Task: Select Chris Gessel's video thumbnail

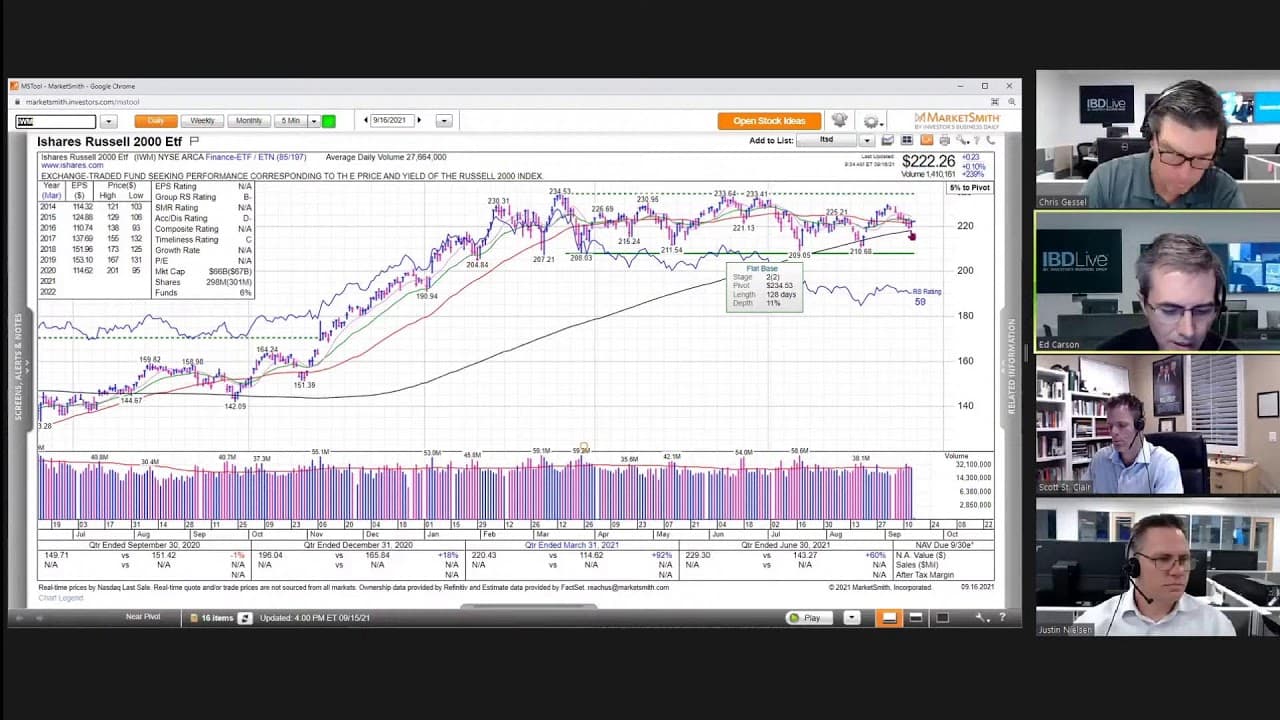Action: point(1158,140)
